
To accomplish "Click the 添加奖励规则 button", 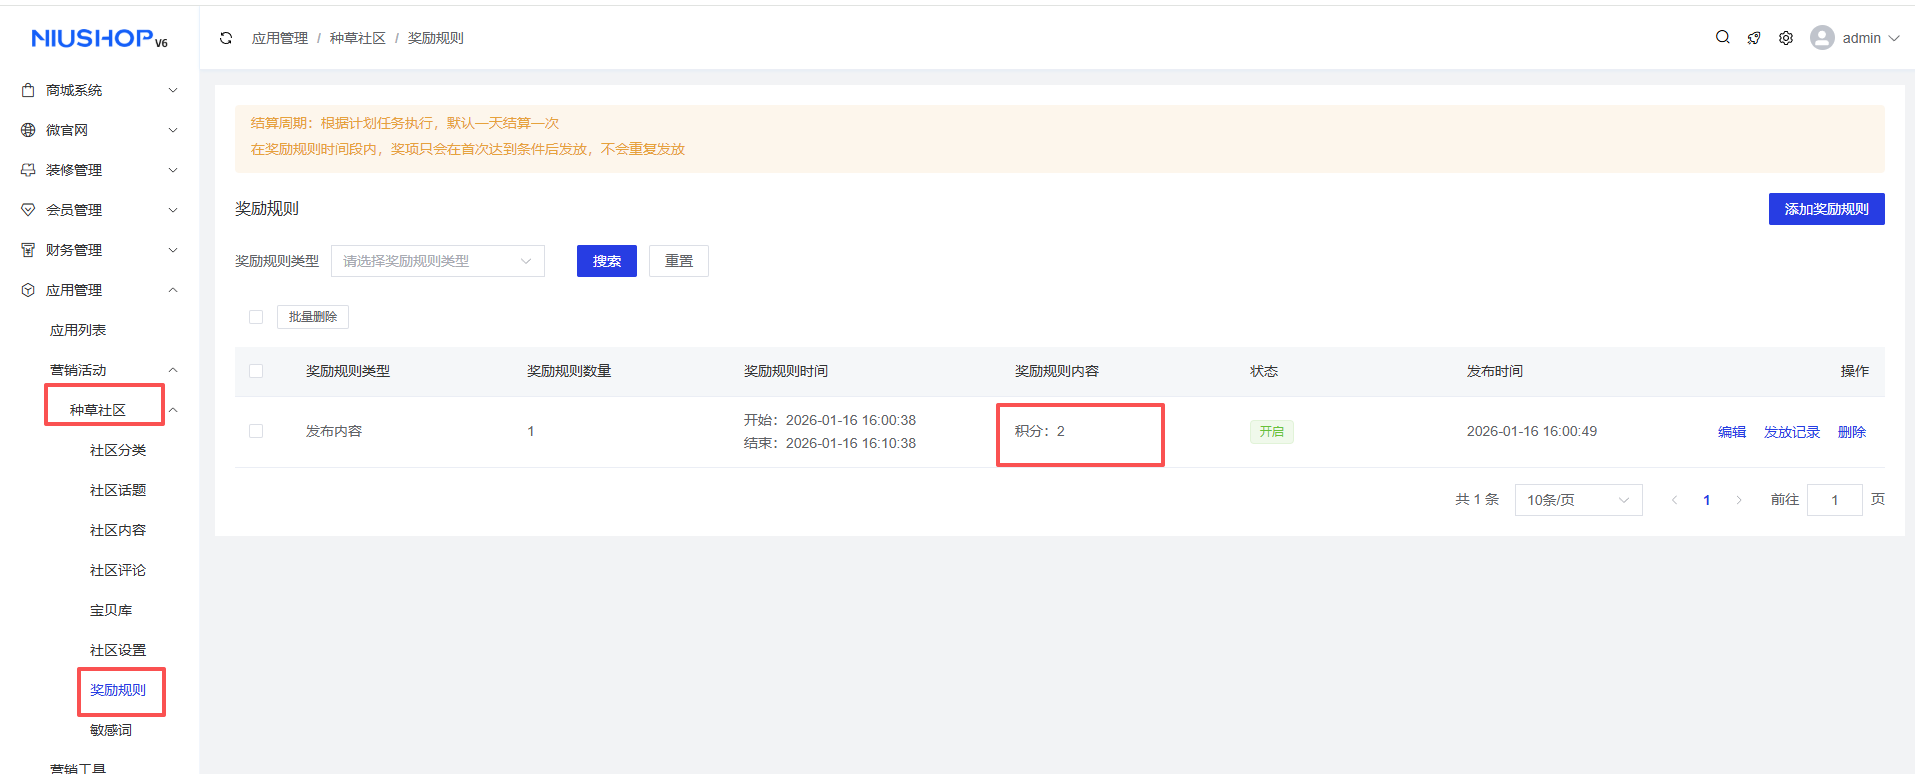I will click(1826, 209).
